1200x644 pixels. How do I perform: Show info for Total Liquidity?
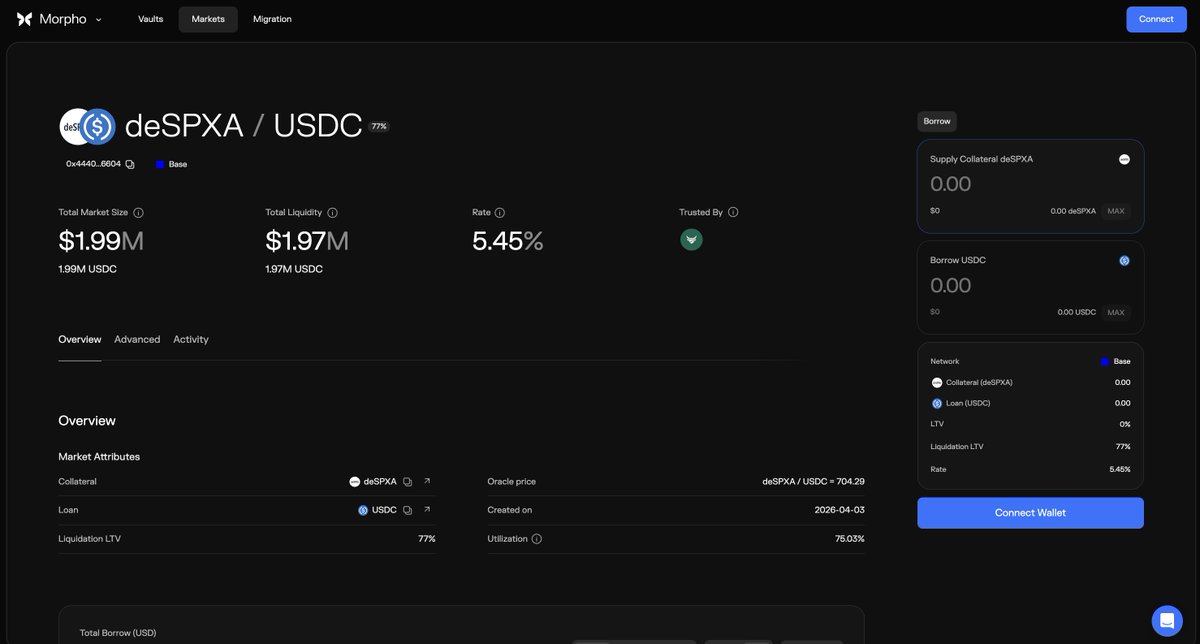332,213
